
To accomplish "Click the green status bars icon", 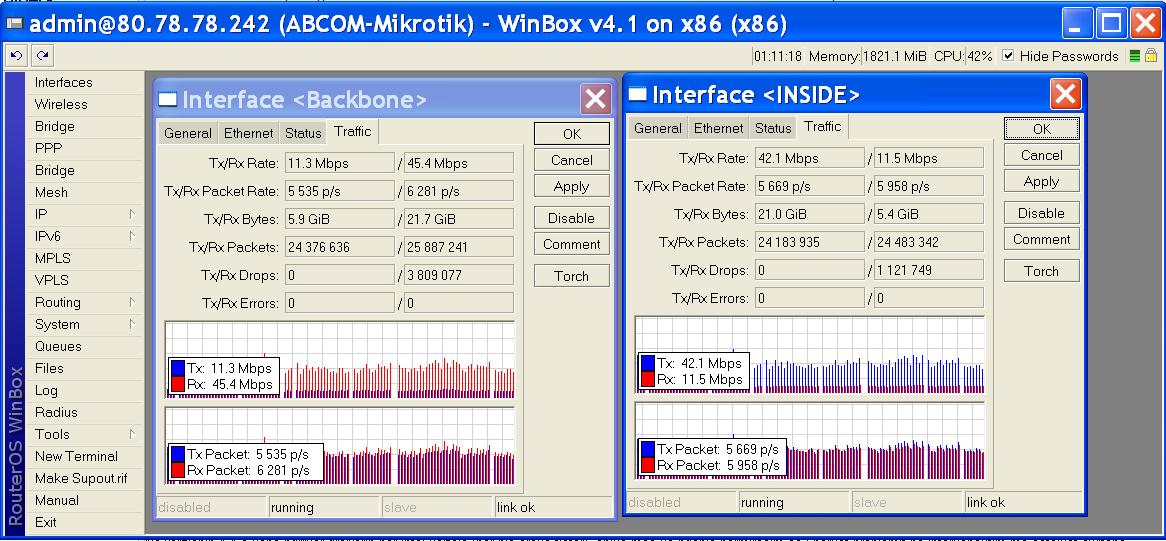I will [1135, 56].
